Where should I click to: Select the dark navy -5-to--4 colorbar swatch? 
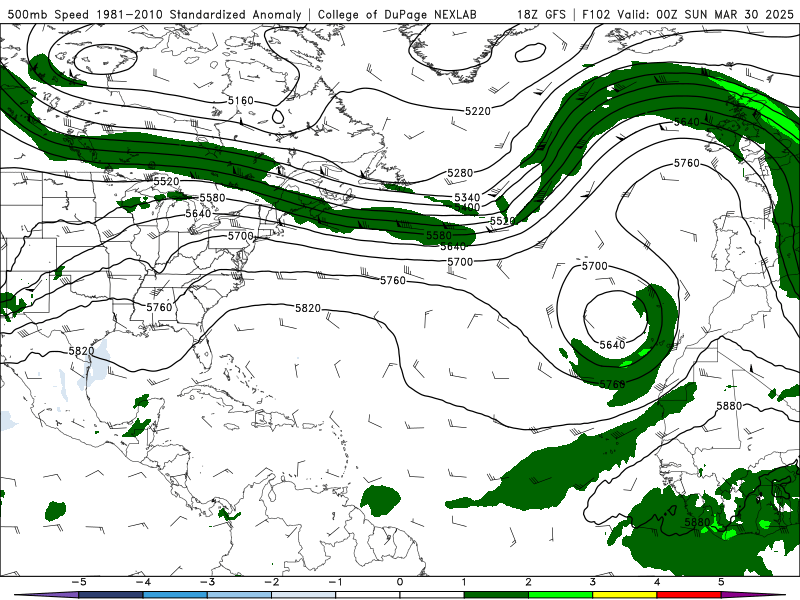pos(111,595)
